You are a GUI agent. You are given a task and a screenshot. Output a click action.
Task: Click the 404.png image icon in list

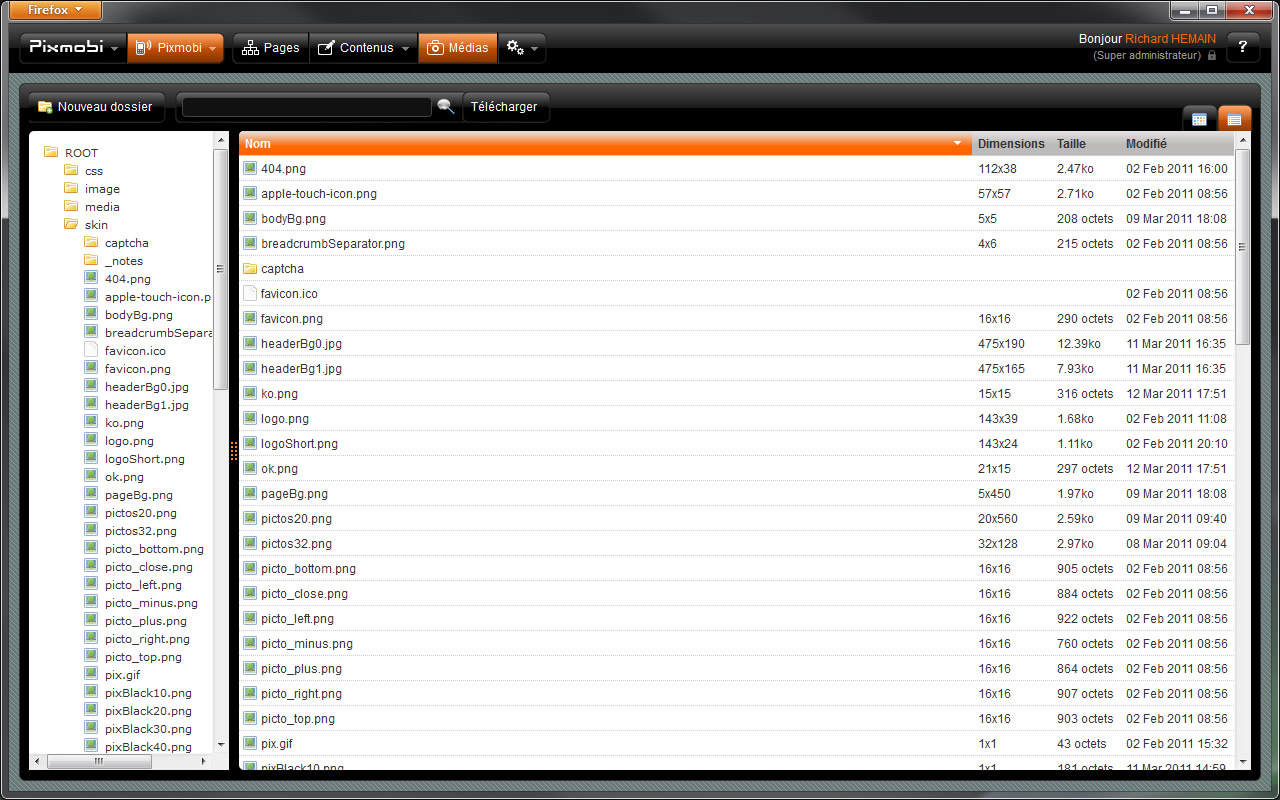click(250, 168)
